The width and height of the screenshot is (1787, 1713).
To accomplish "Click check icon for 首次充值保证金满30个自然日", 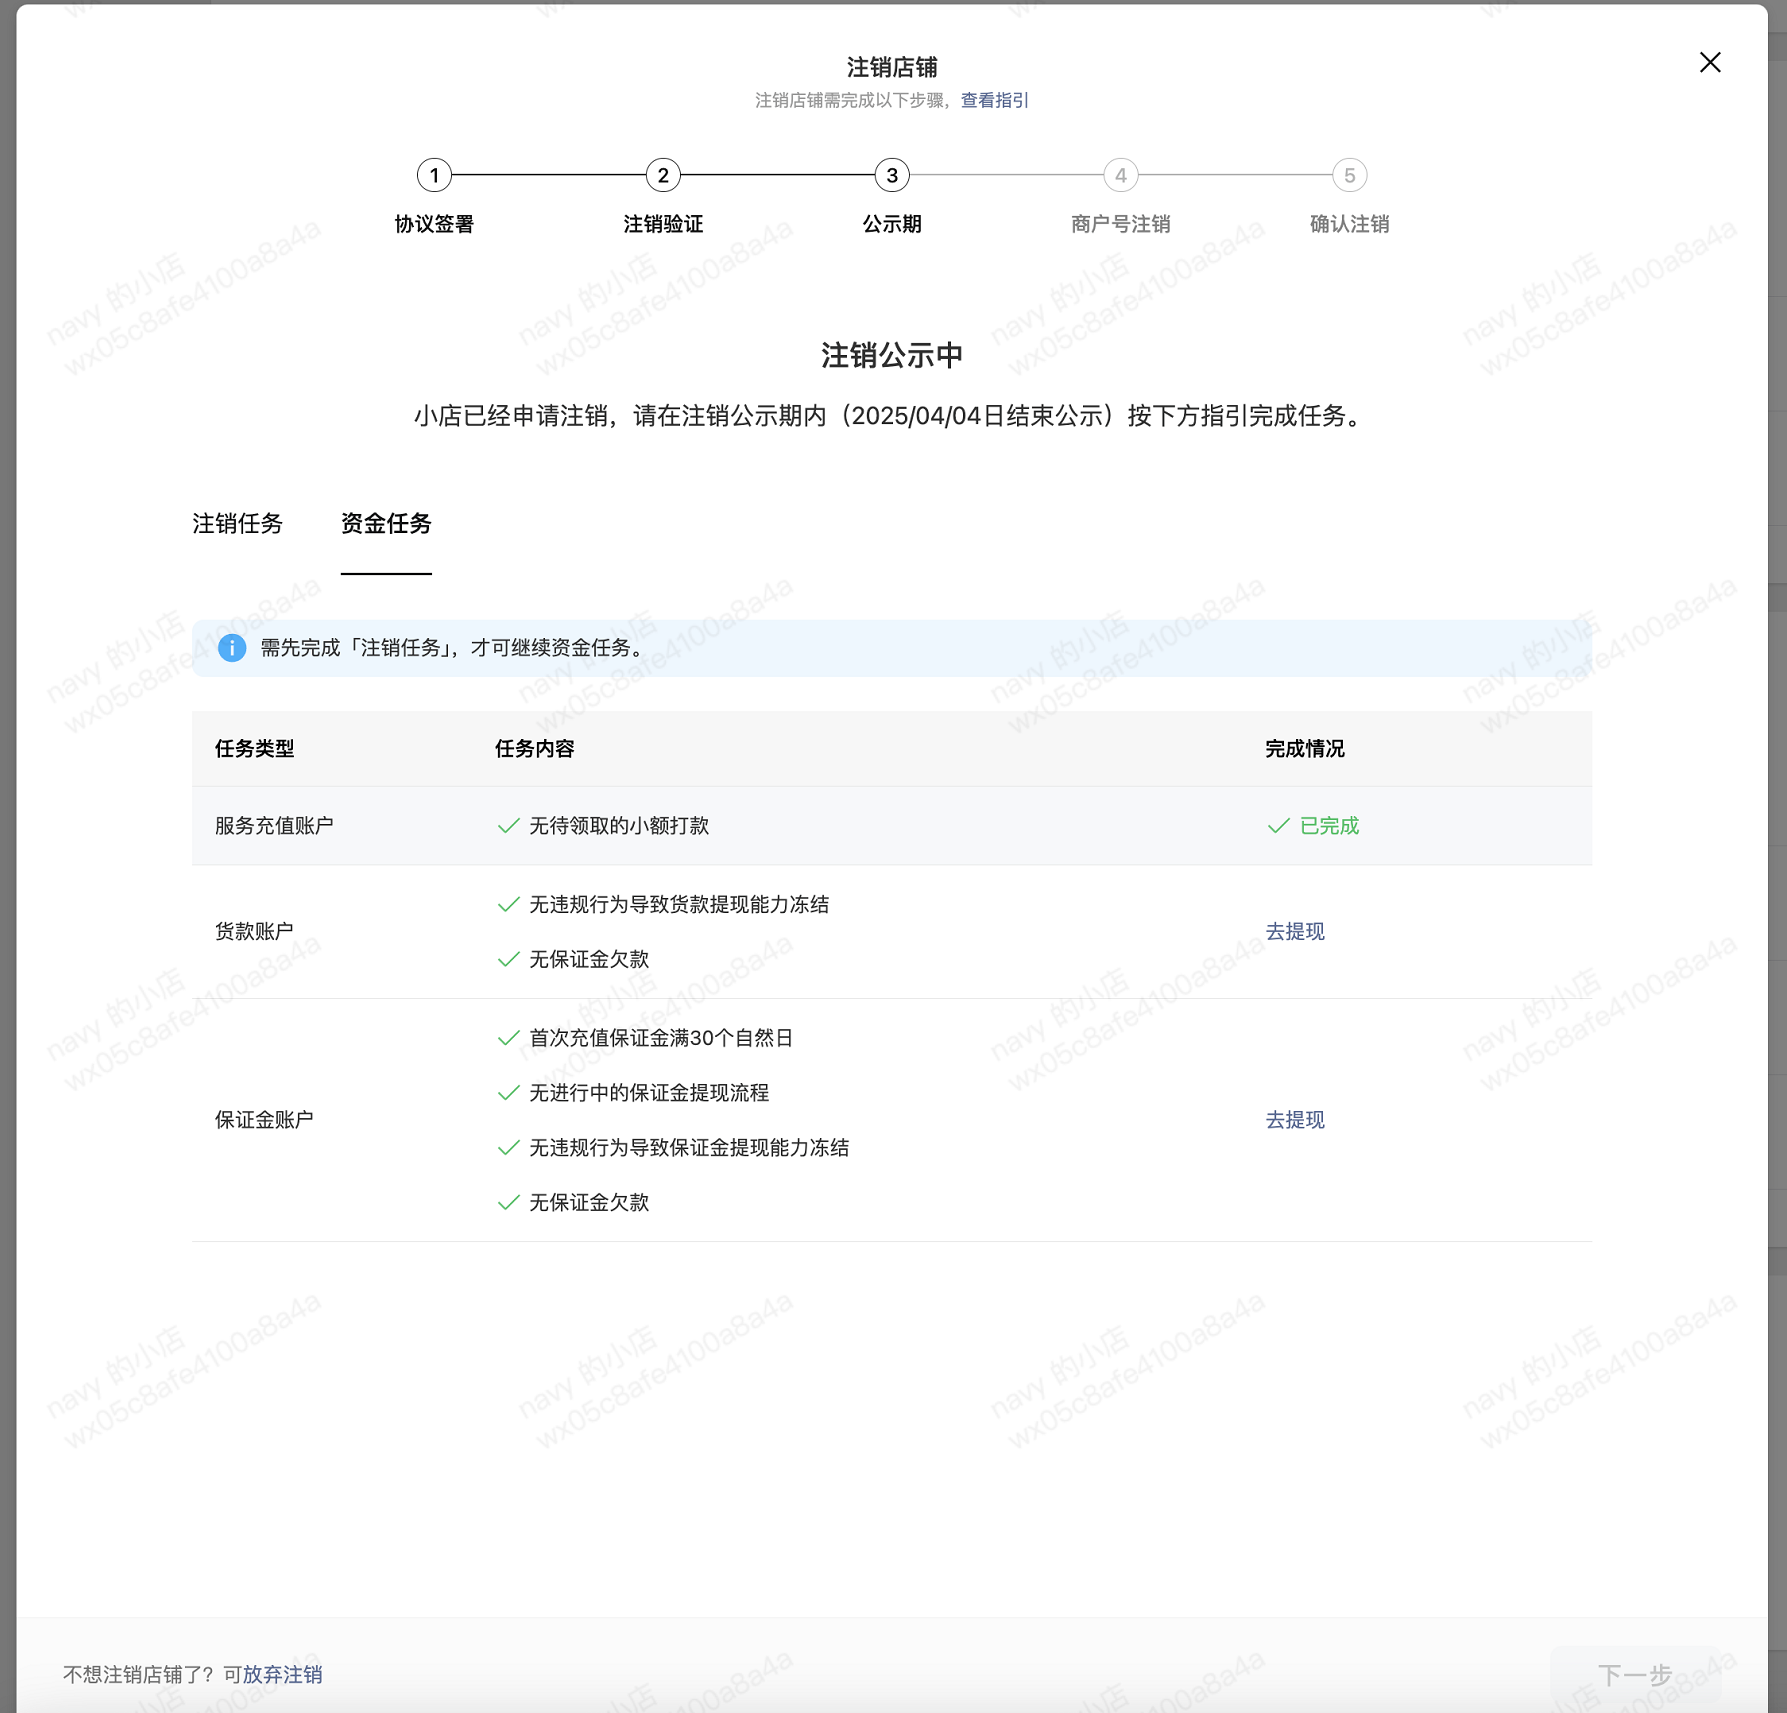I will [x=508, y=1038].
